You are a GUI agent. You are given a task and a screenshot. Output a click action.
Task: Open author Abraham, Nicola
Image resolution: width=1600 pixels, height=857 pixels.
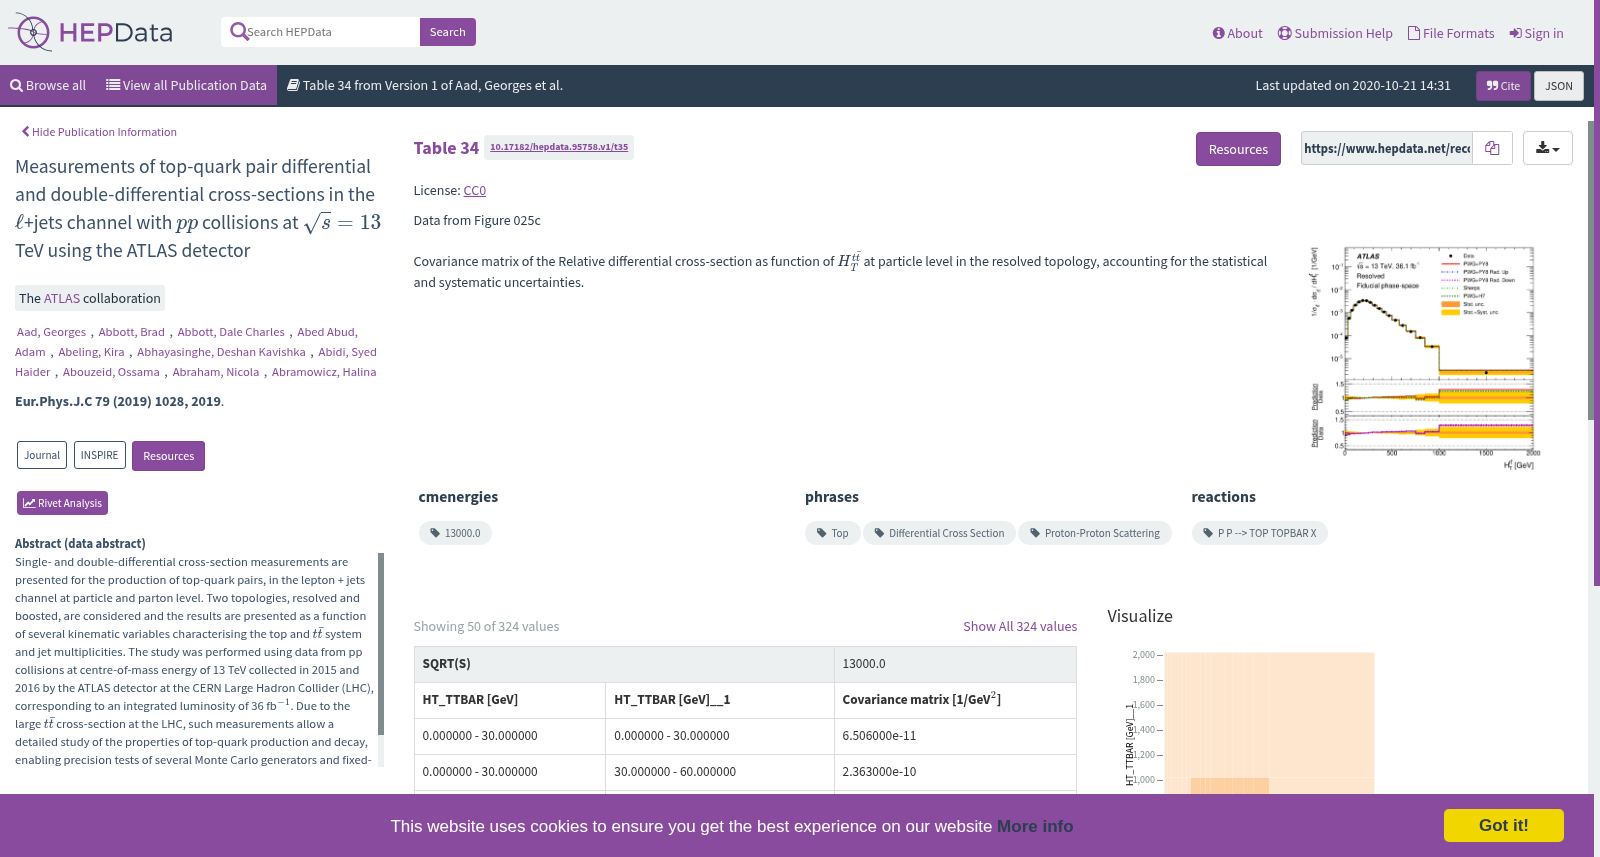click(x=215, y=372)
